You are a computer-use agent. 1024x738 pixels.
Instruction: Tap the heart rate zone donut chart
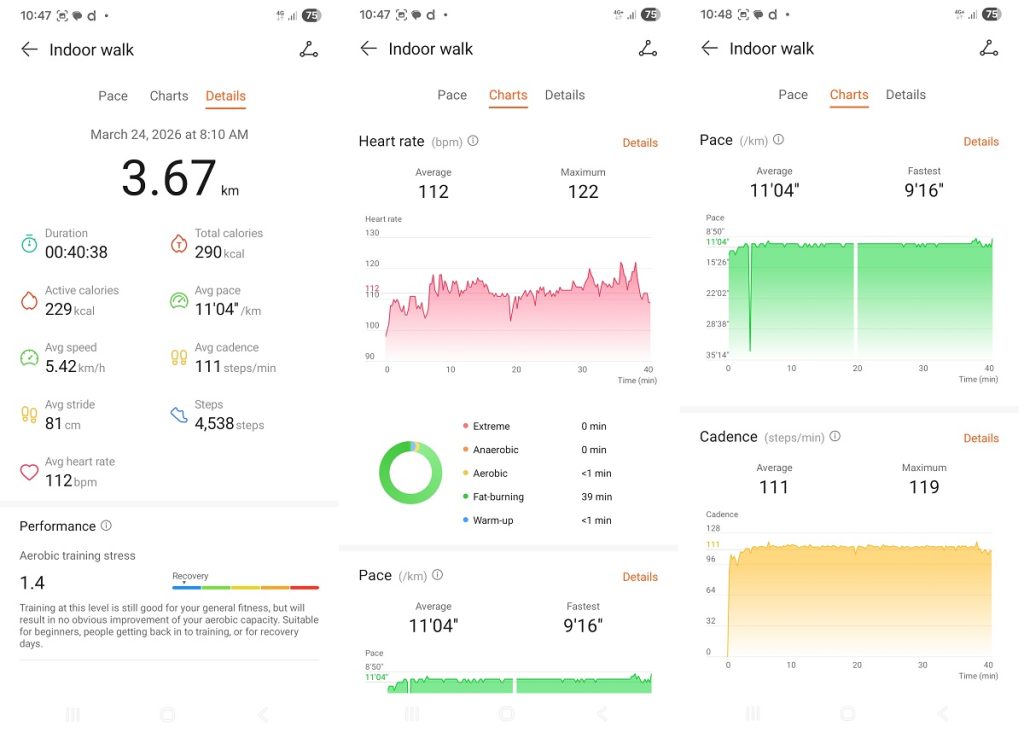click(x=410, y=472)
